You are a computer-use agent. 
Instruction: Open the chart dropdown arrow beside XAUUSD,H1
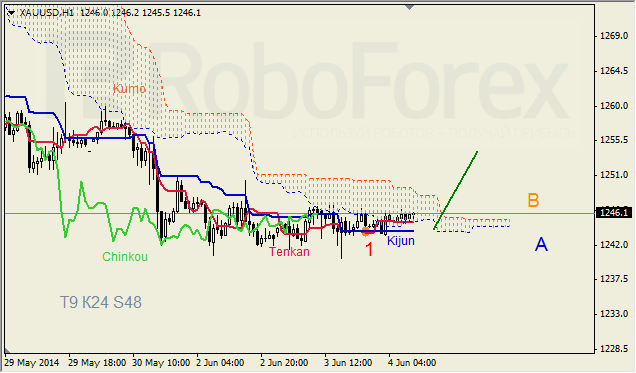coord(11,13)
